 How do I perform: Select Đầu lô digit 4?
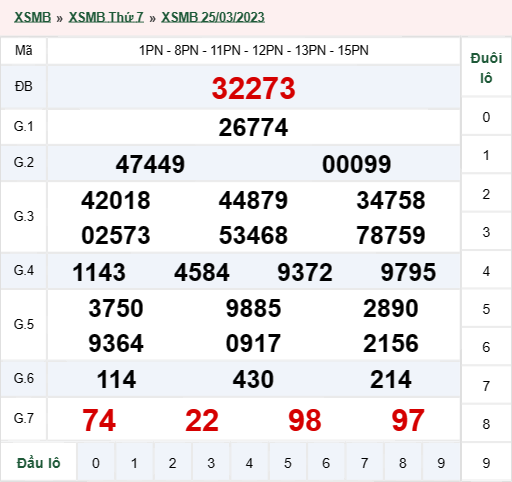pos(249,463)
